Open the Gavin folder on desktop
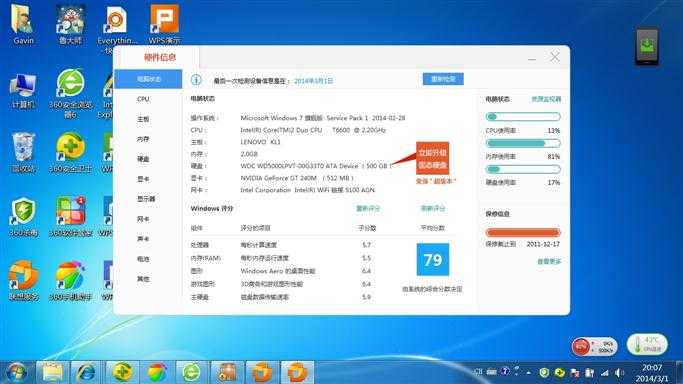683x384 pixels. coord(23,24)
